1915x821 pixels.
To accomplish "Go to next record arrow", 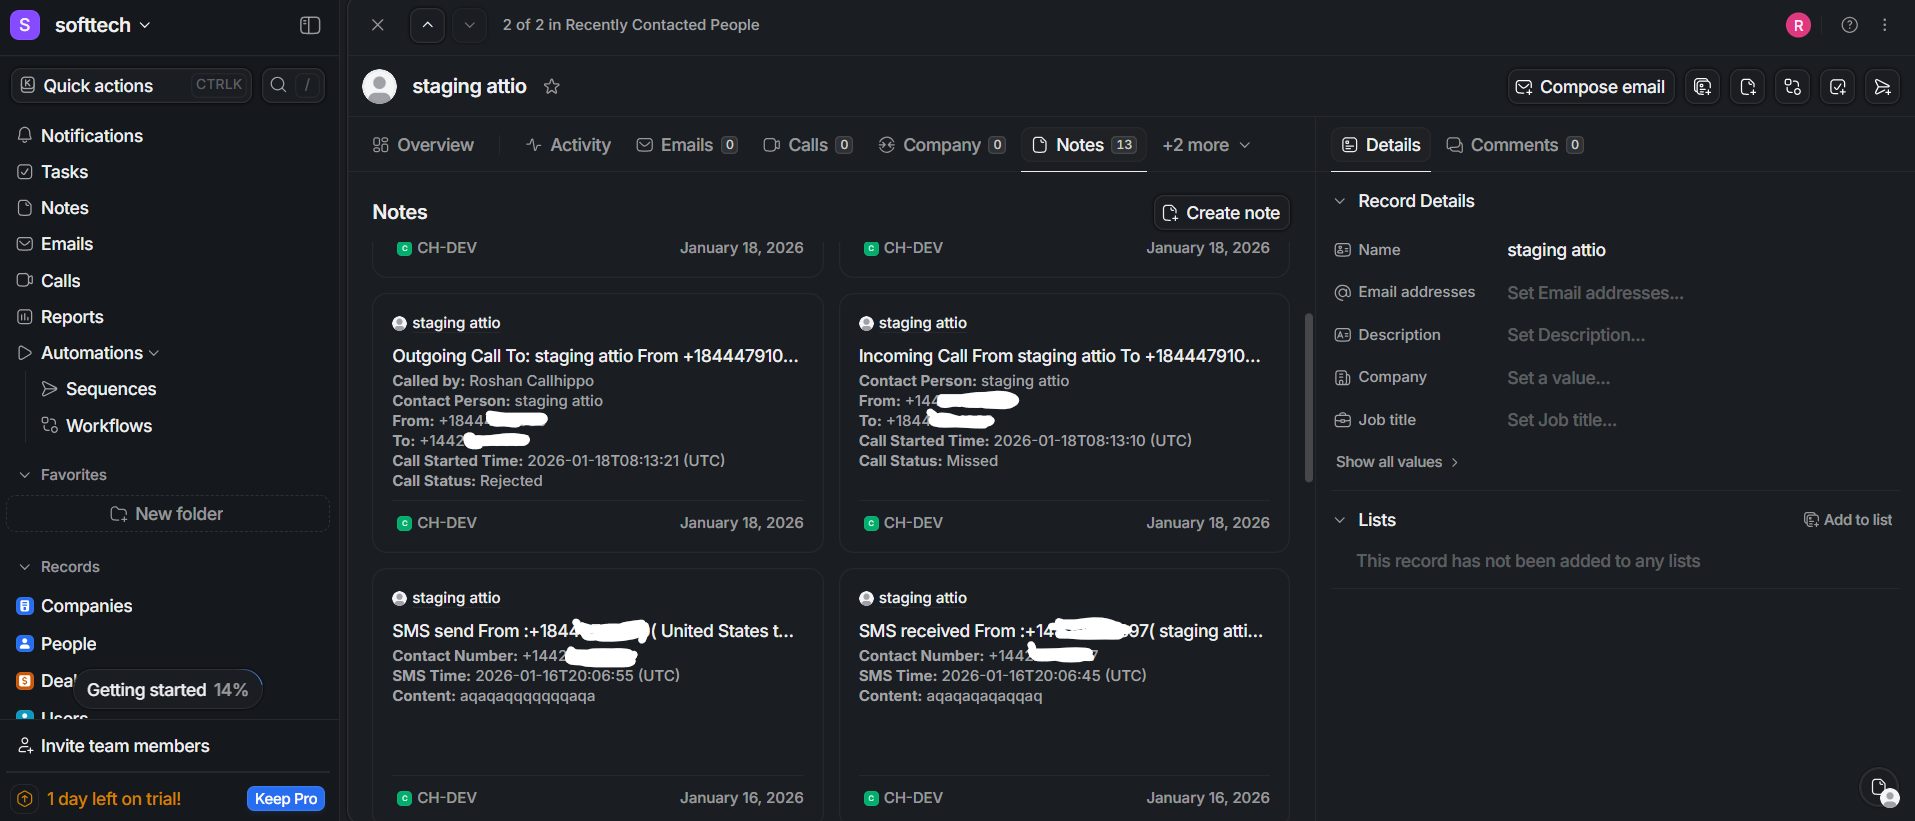I will tap(469, 25).
